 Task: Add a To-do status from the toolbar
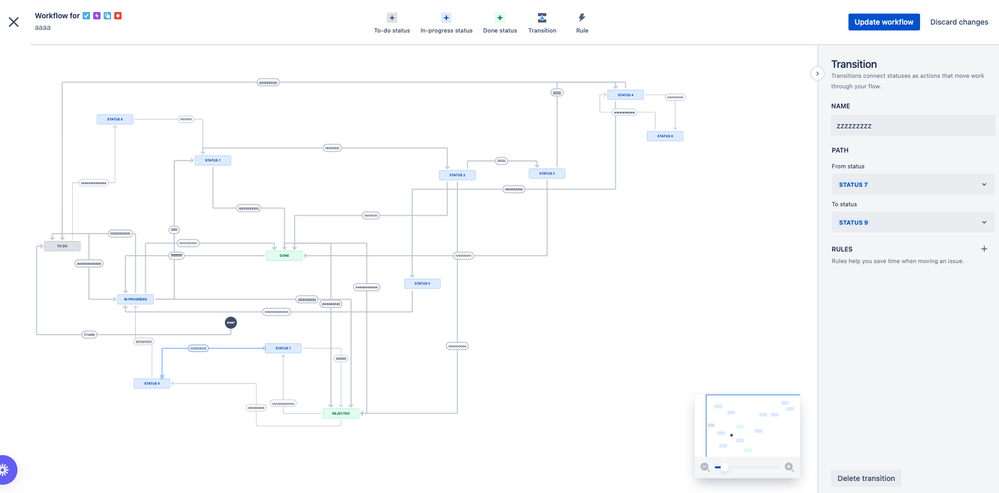pyautogui.click(x=392, y=23)
